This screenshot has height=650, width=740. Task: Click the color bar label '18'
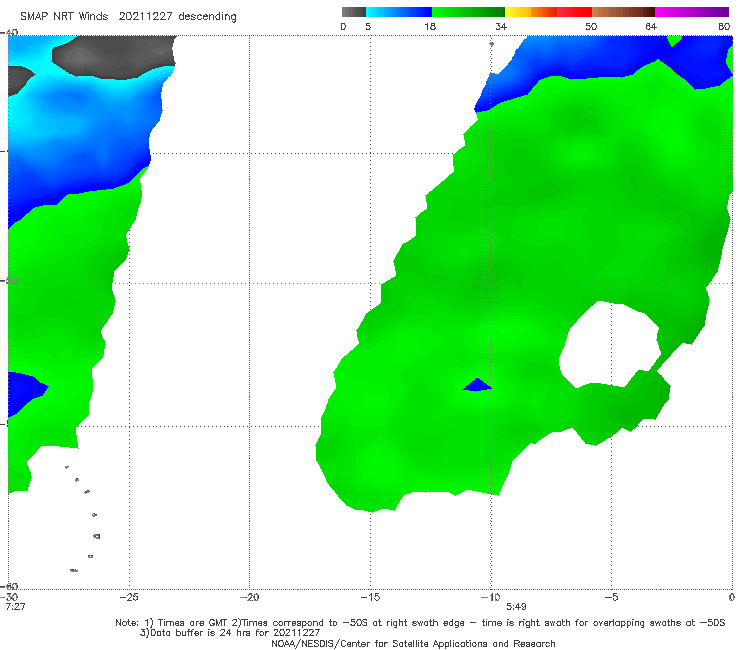click(430, 27)
